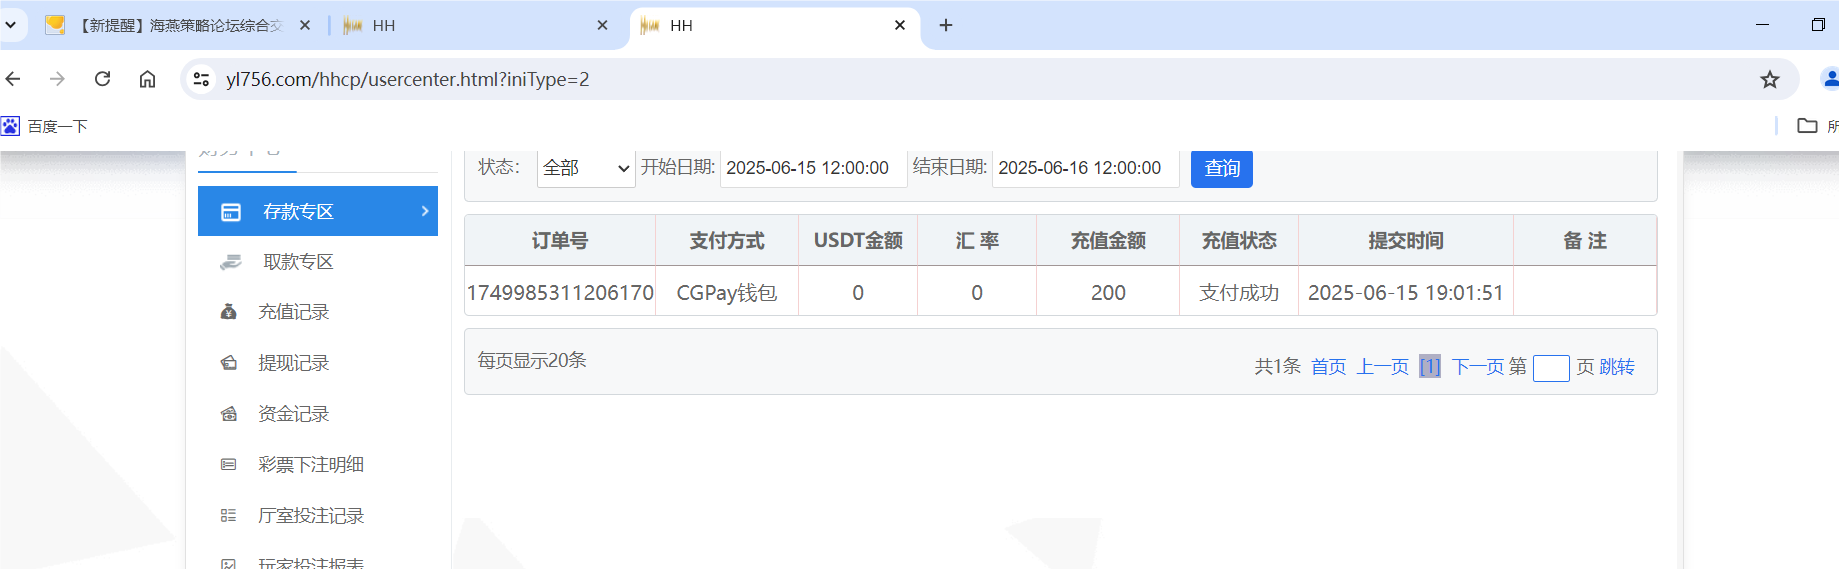Click the 支付方式 column header
This screenshot has width=1839, height=569.
pyautogui.click(x=727, y=240)
